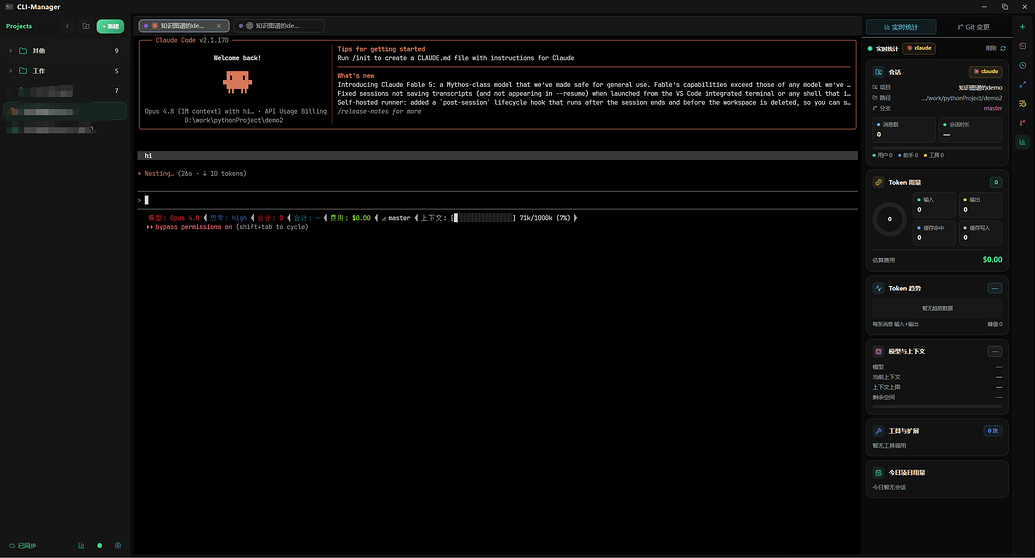The height and width of the screenshot is (558, 1035).
Task: Select the stats chart icon in the right rail
Action: tap(1022, 142)
